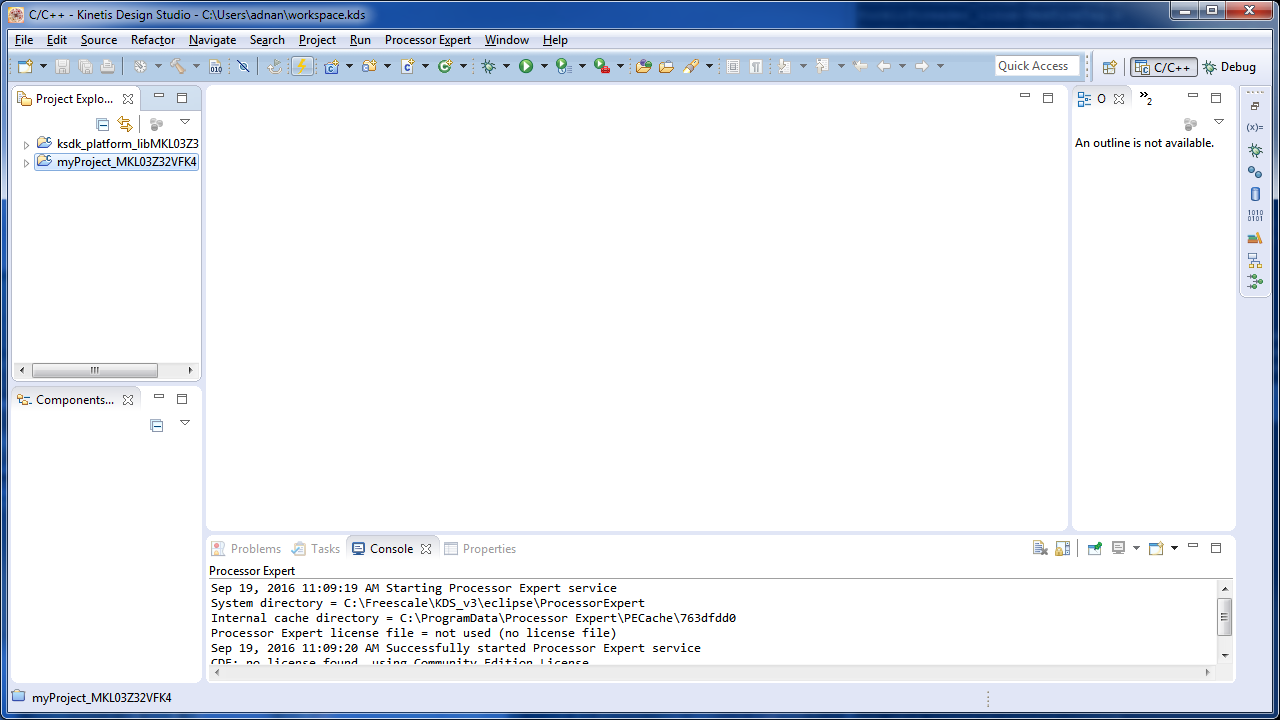
Task: Open the Debug tool in the toolbar
Action: 489,66
